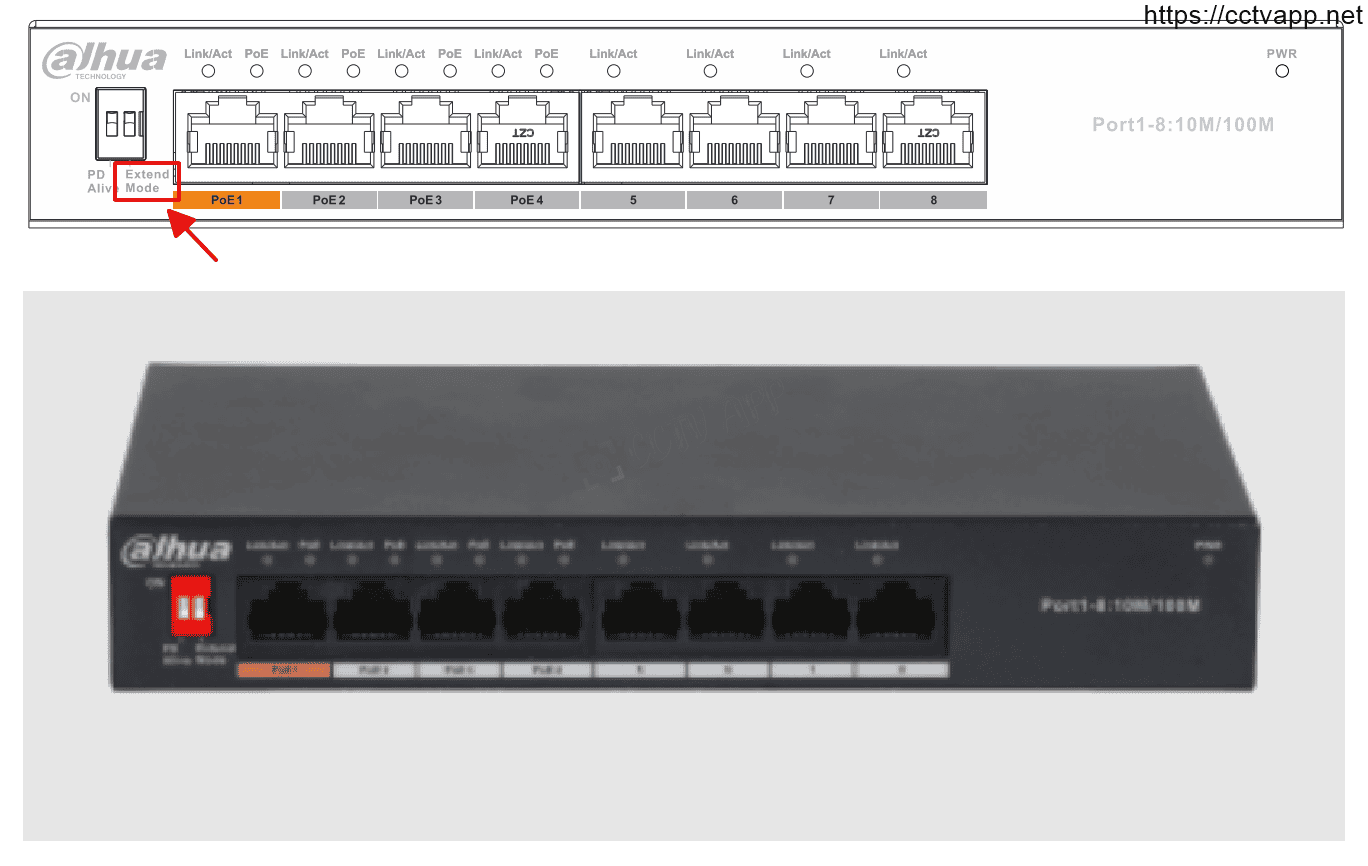Open the https://cctvapp.net link
The width and height of the screenshot is (1368, 866).
point(1252,14)
